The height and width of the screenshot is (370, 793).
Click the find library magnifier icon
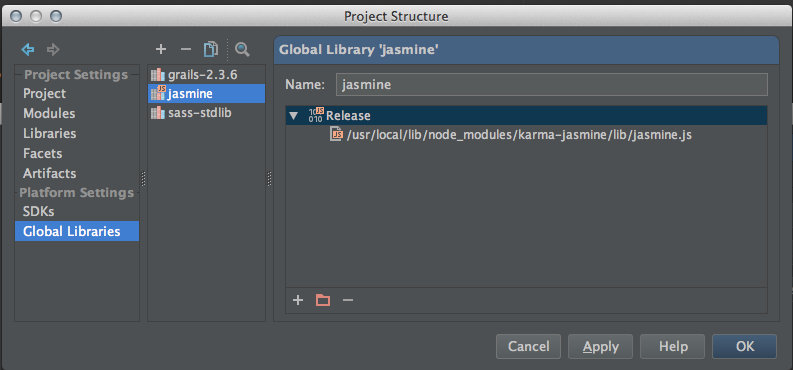pyautogui.click(x=242, y=49)
